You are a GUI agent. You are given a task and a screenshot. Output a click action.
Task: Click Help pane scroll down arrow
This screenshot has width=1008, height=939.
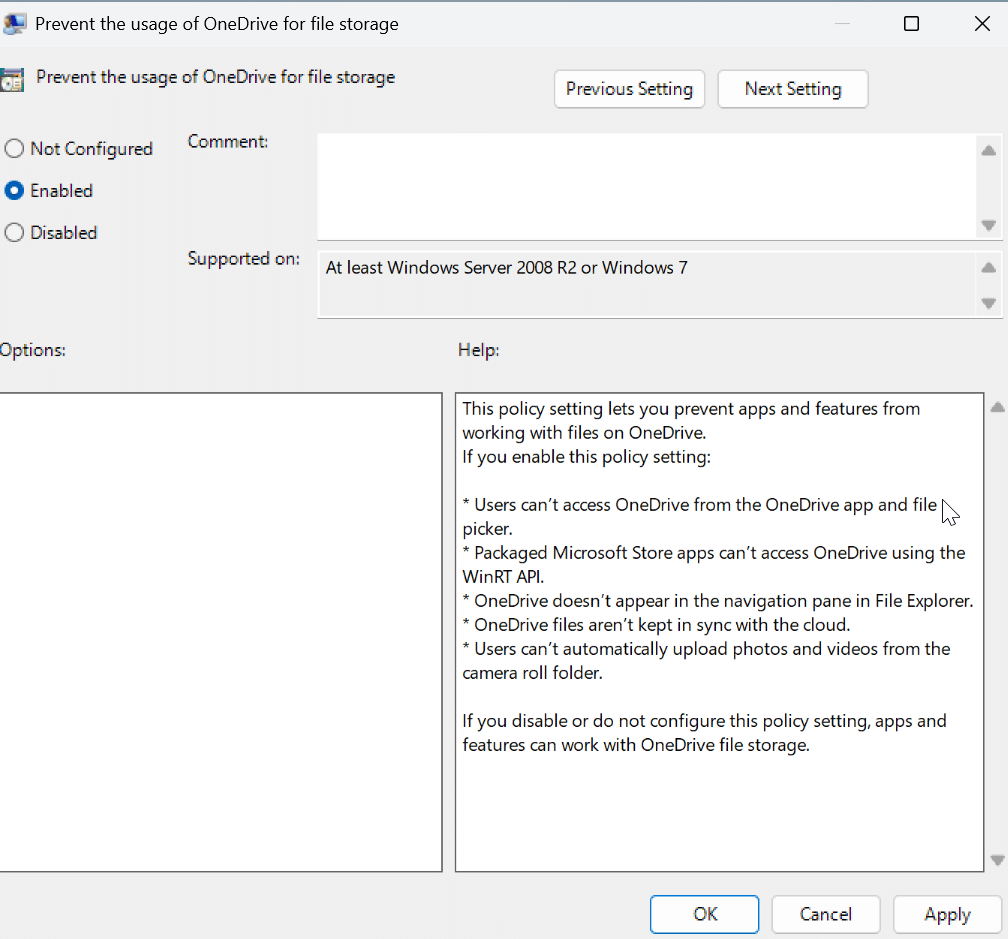(x=997, y=860)
